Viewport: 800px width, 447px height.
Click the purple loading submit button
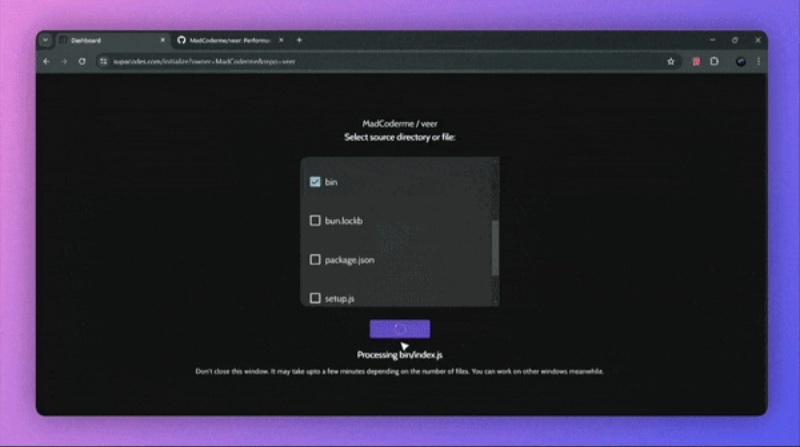pyautogui.click(x=399, y=329)
